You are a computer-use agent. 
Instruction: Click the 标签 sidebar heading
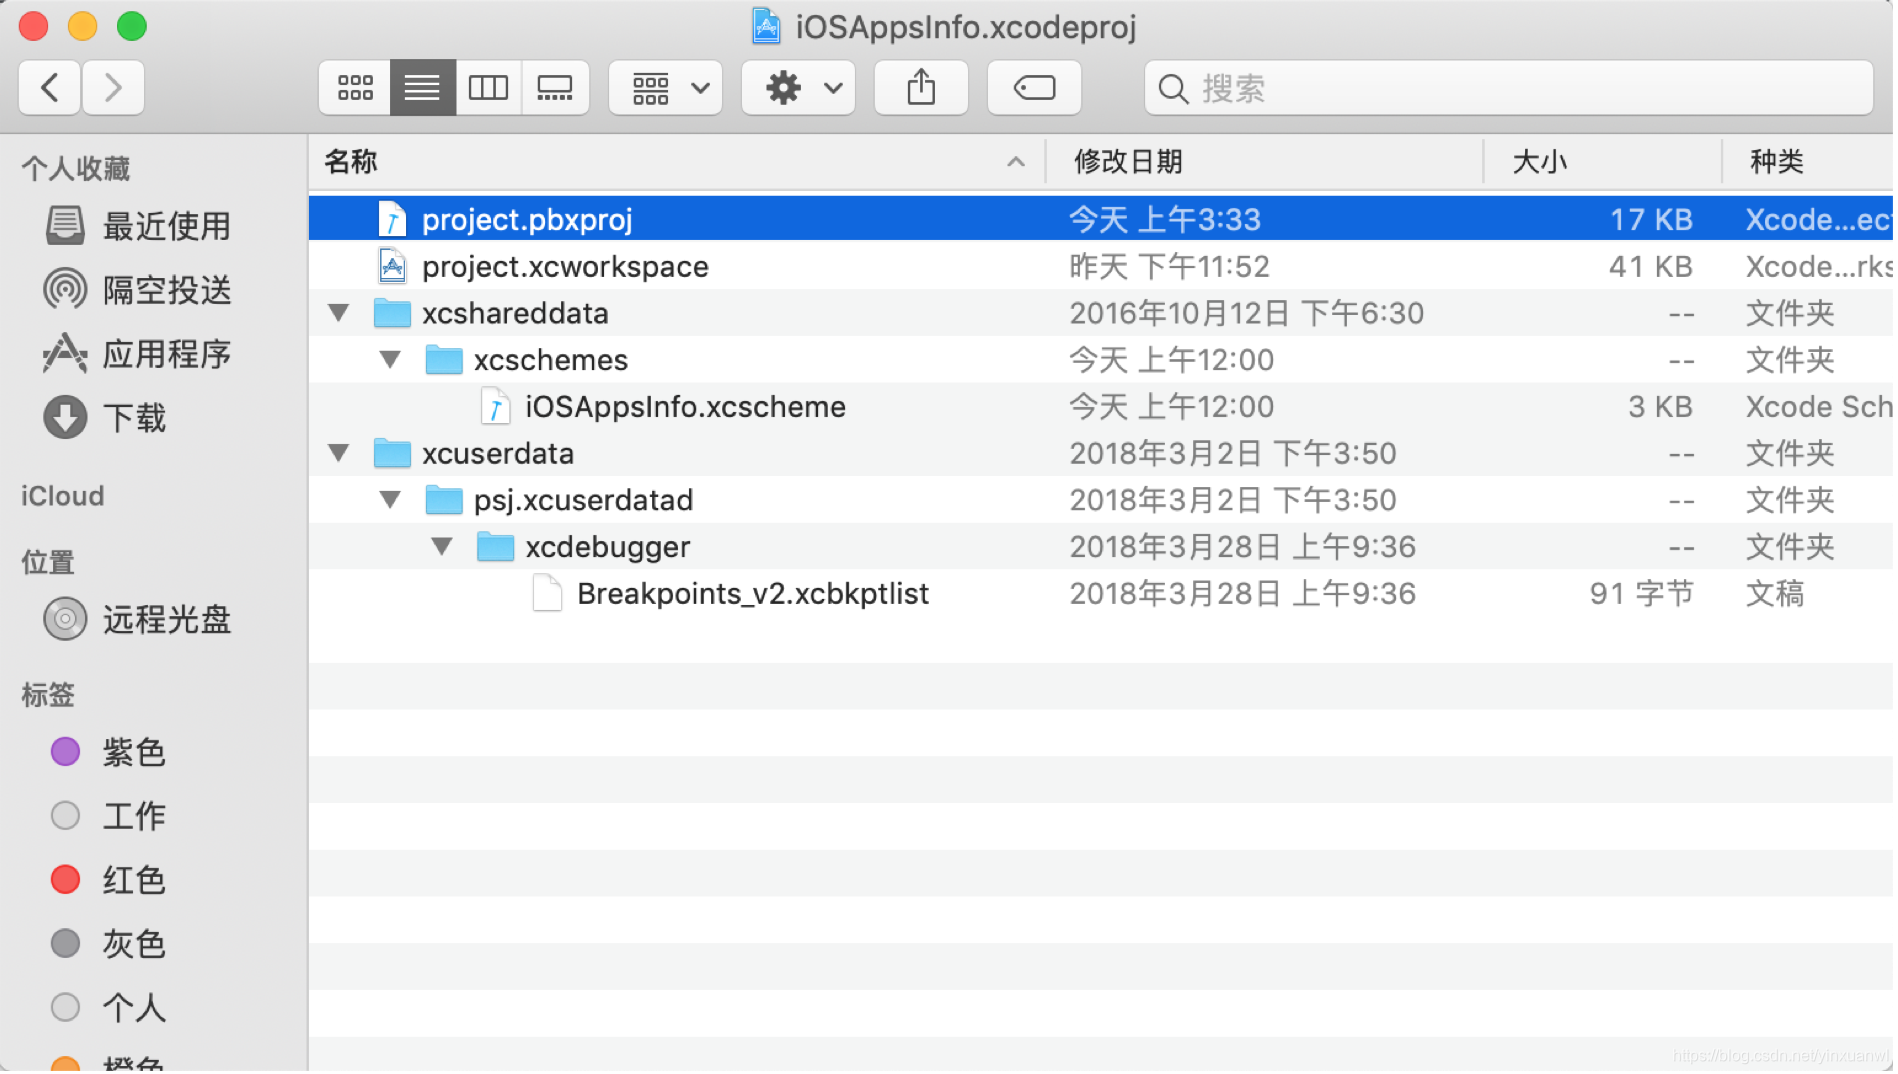point(48,695)
